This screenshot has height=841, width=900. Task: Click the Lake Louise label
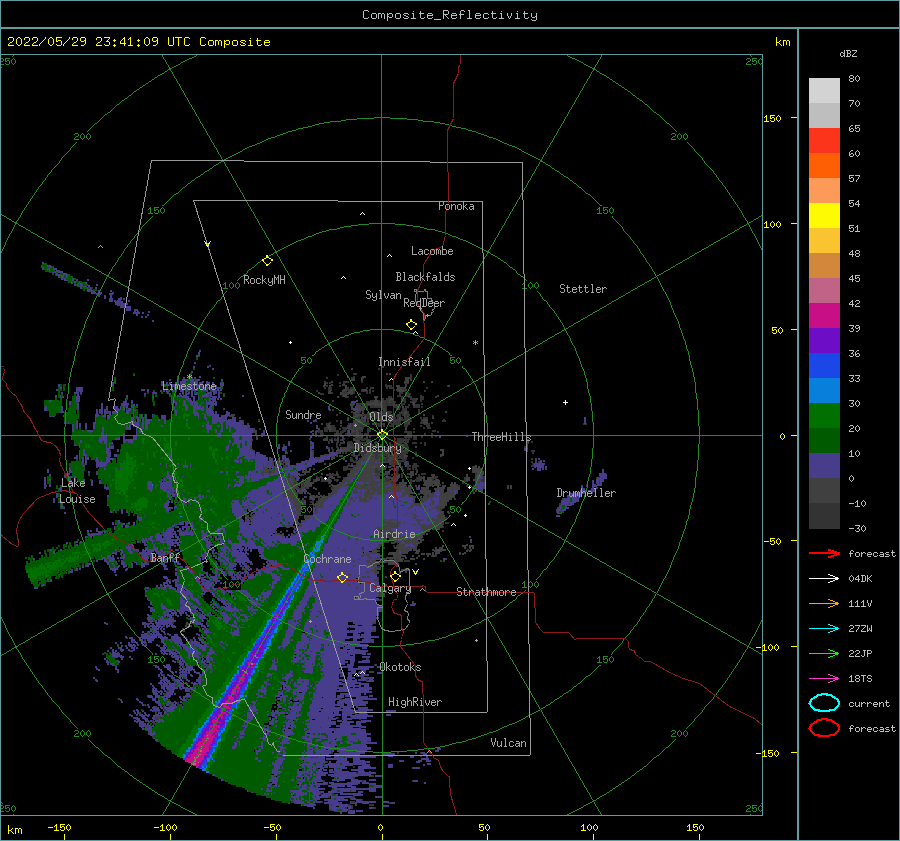tap(77, 491)
